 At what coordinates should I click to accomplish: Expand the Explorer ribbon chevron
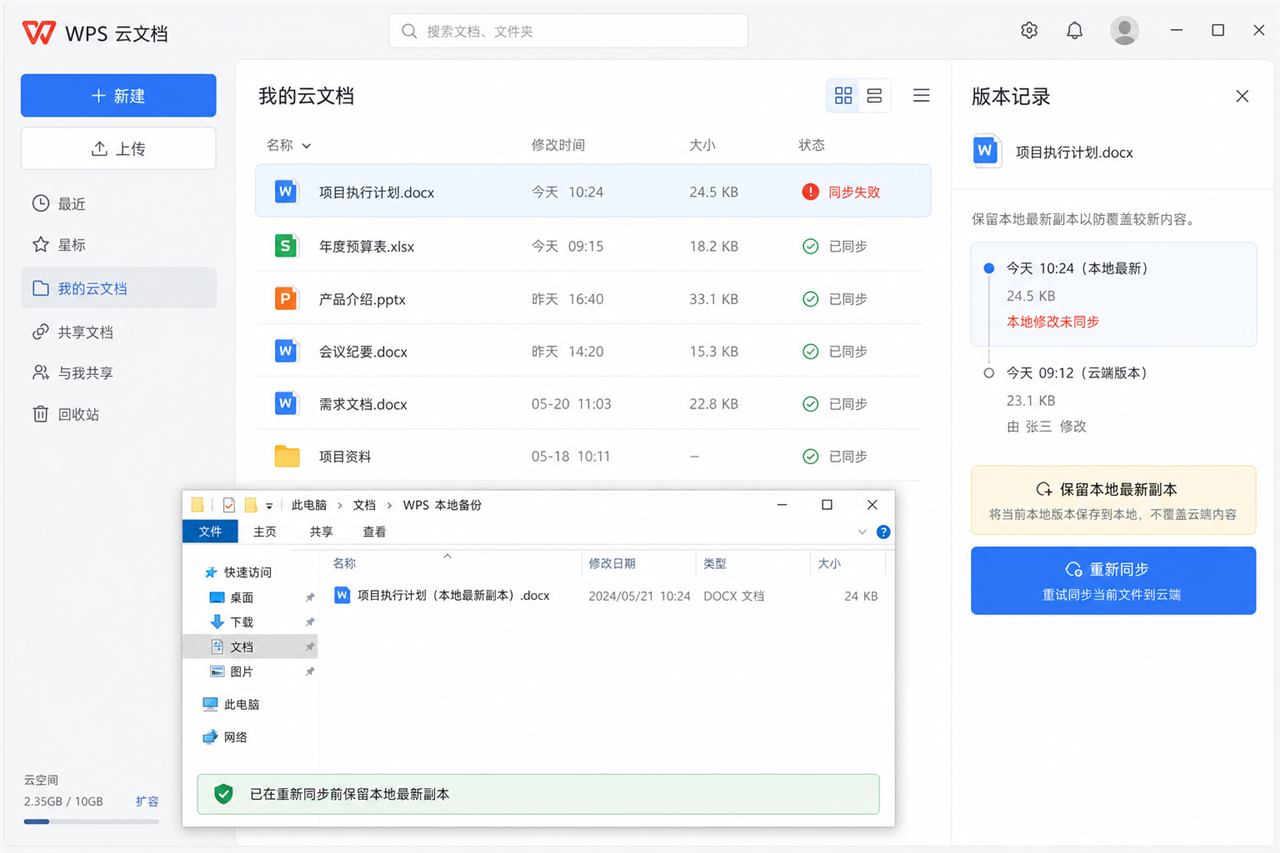point(862,531)
